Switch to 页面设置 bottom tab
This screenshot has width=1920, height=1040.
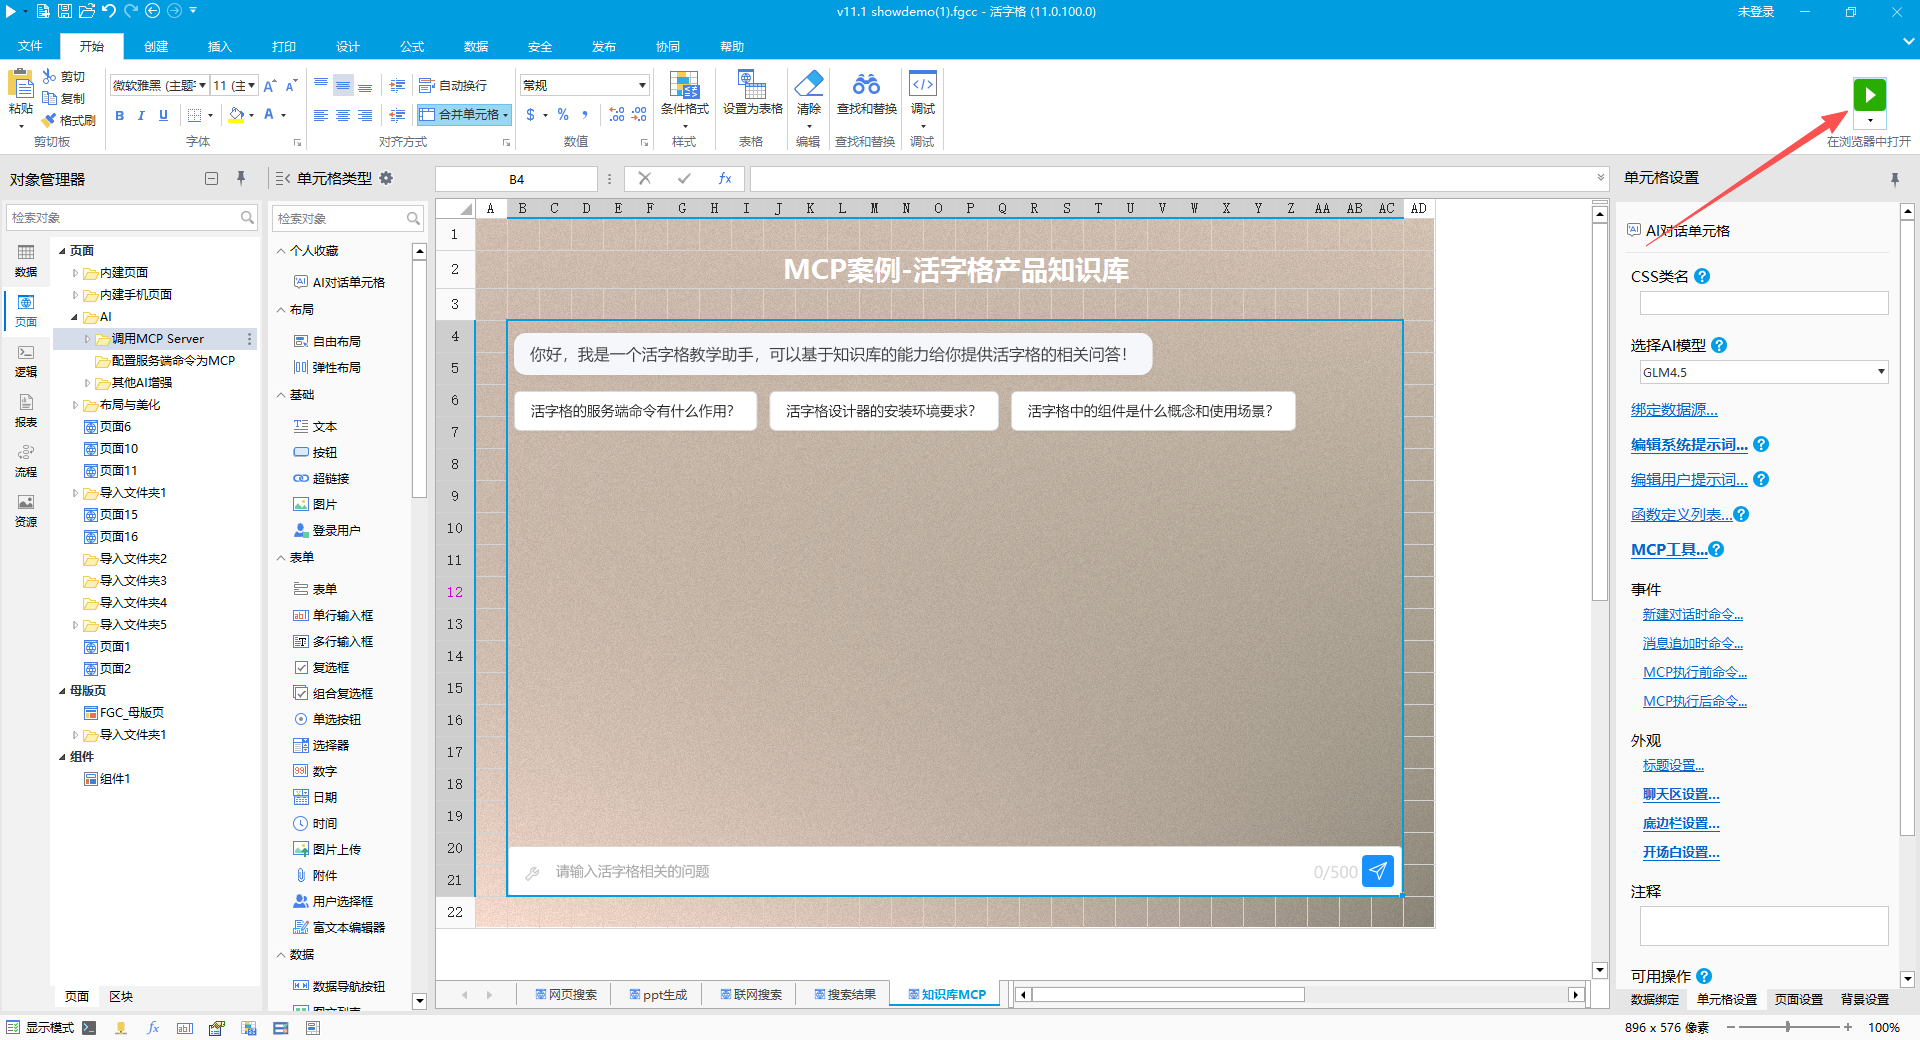[x=1799, y=999]
